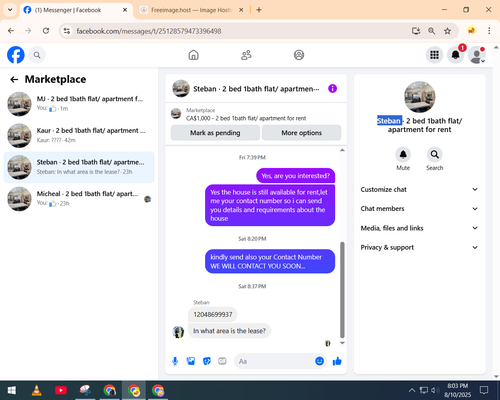Expand Media, files and links section
500x400 pixels.
(419, 228)
